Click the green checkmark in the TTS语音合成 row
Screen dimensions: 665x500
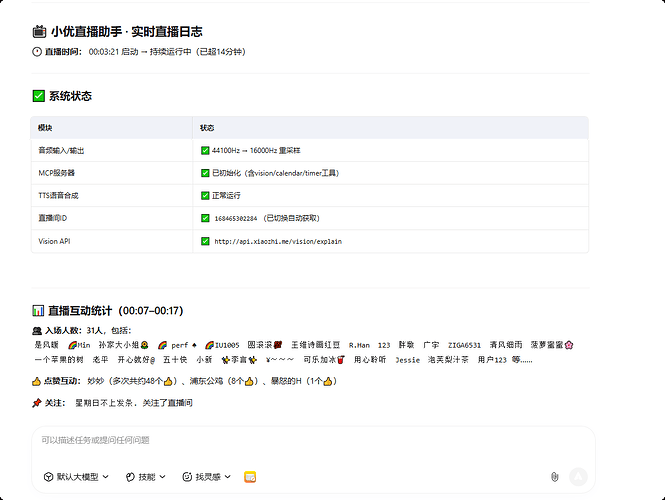pos(205,195)
